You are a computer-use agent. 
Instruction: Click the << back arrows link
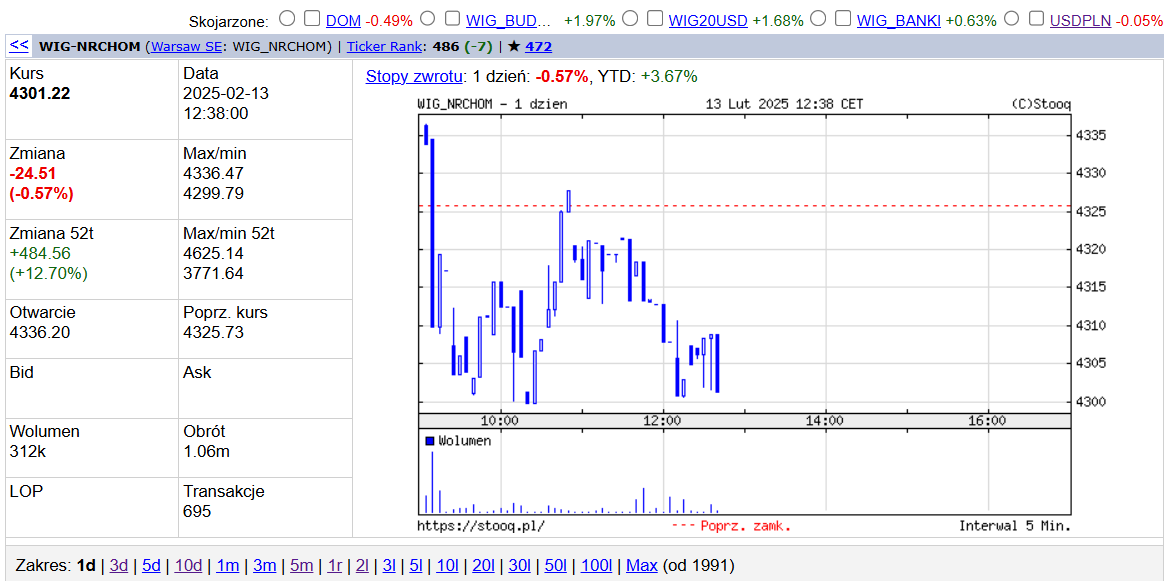19,45
